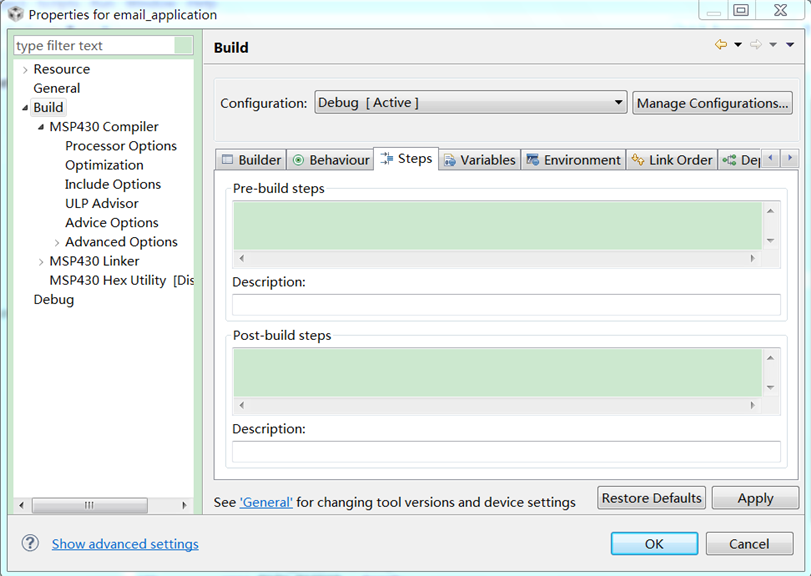Open back history dropdown arrow
The width and height of the screenshot is (811, 576).
point(738,45)
